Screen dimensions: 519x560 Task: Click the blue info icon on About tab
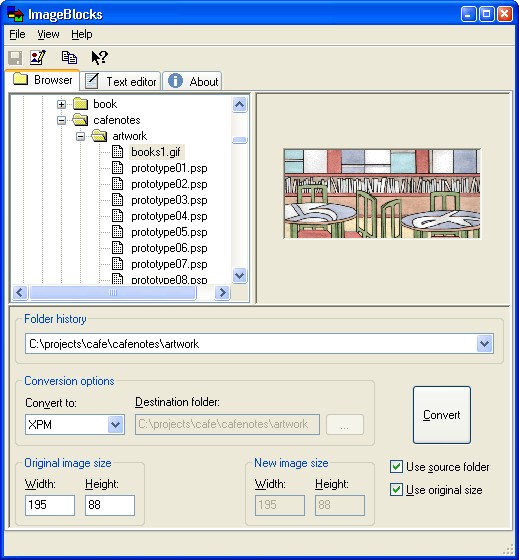175,81
